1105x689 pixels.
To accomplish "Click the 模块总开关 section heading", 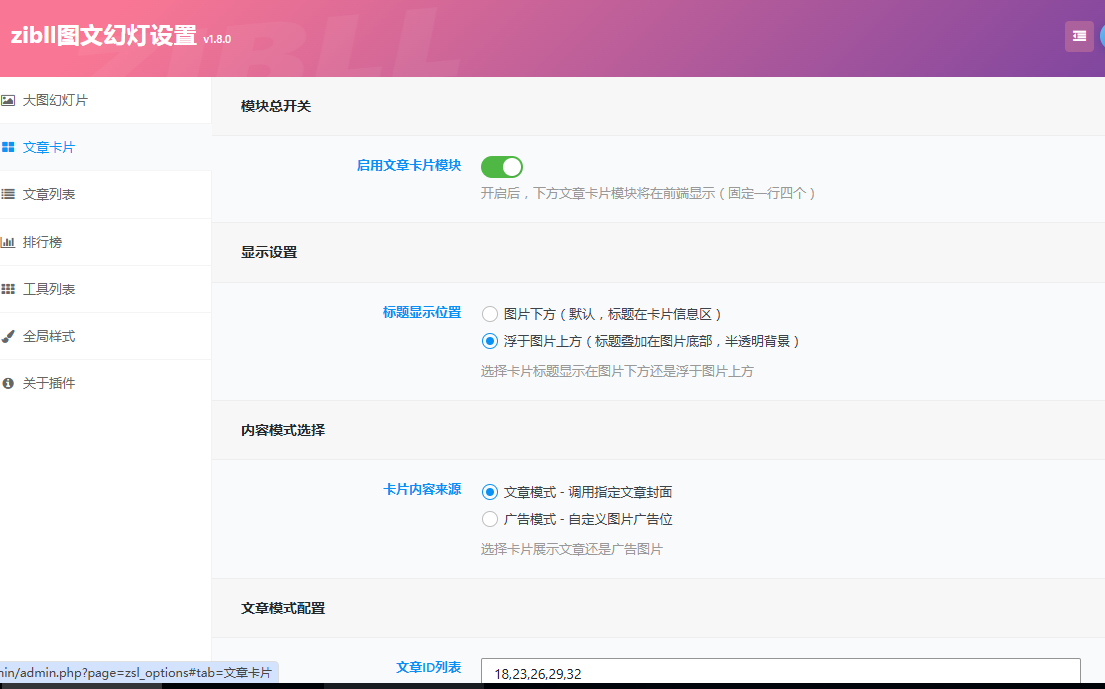I will coord(276,106).
